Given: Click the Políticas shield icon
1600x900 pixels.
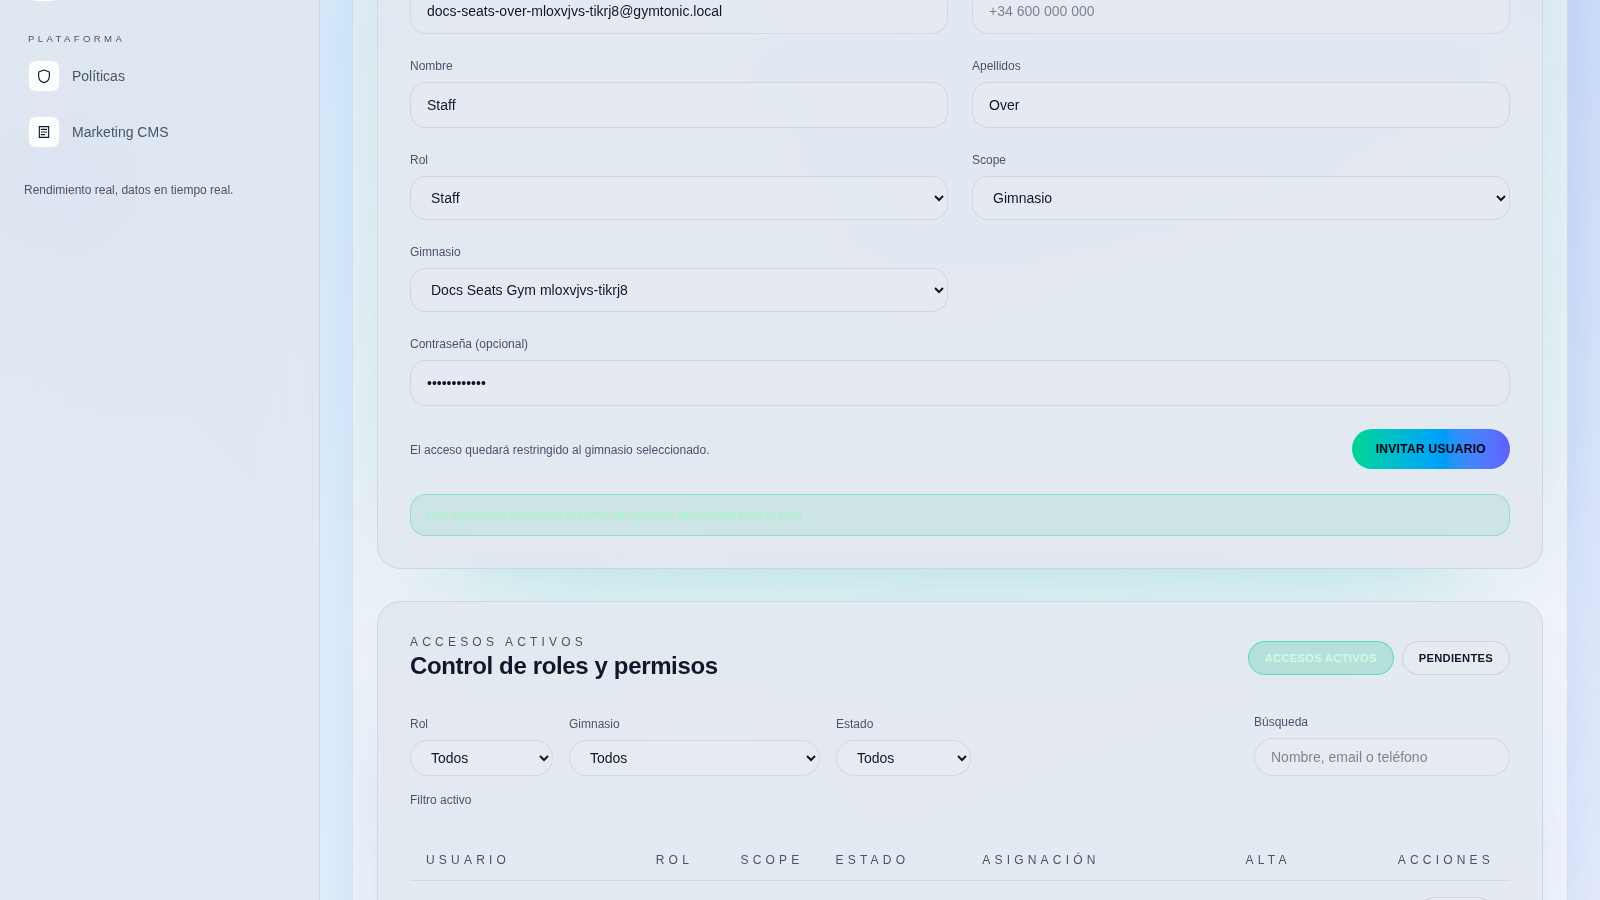Looking at the screenshot, I should tap(44, 76).
